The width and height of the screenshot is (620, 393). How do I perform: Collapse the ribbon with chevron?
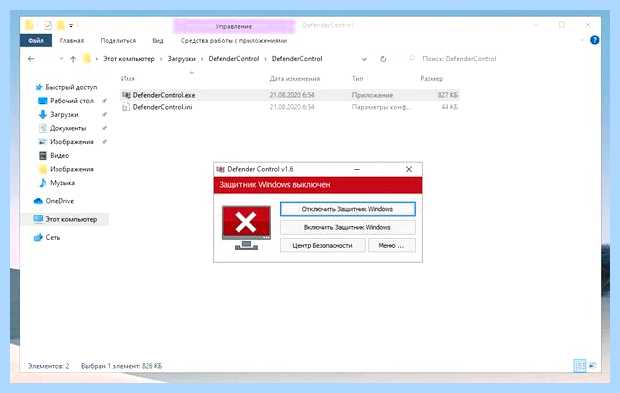(x=582, y=40)
